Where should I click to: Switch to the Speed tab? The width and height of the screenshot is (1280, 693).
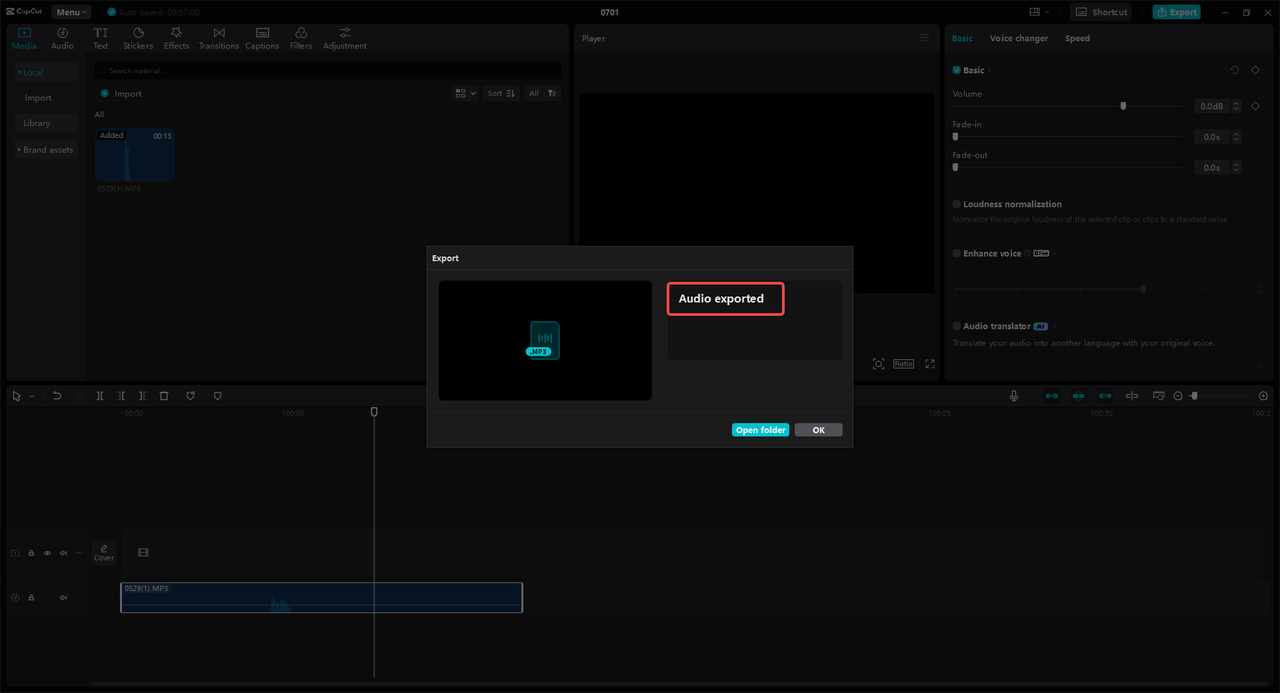point(1077,38)
